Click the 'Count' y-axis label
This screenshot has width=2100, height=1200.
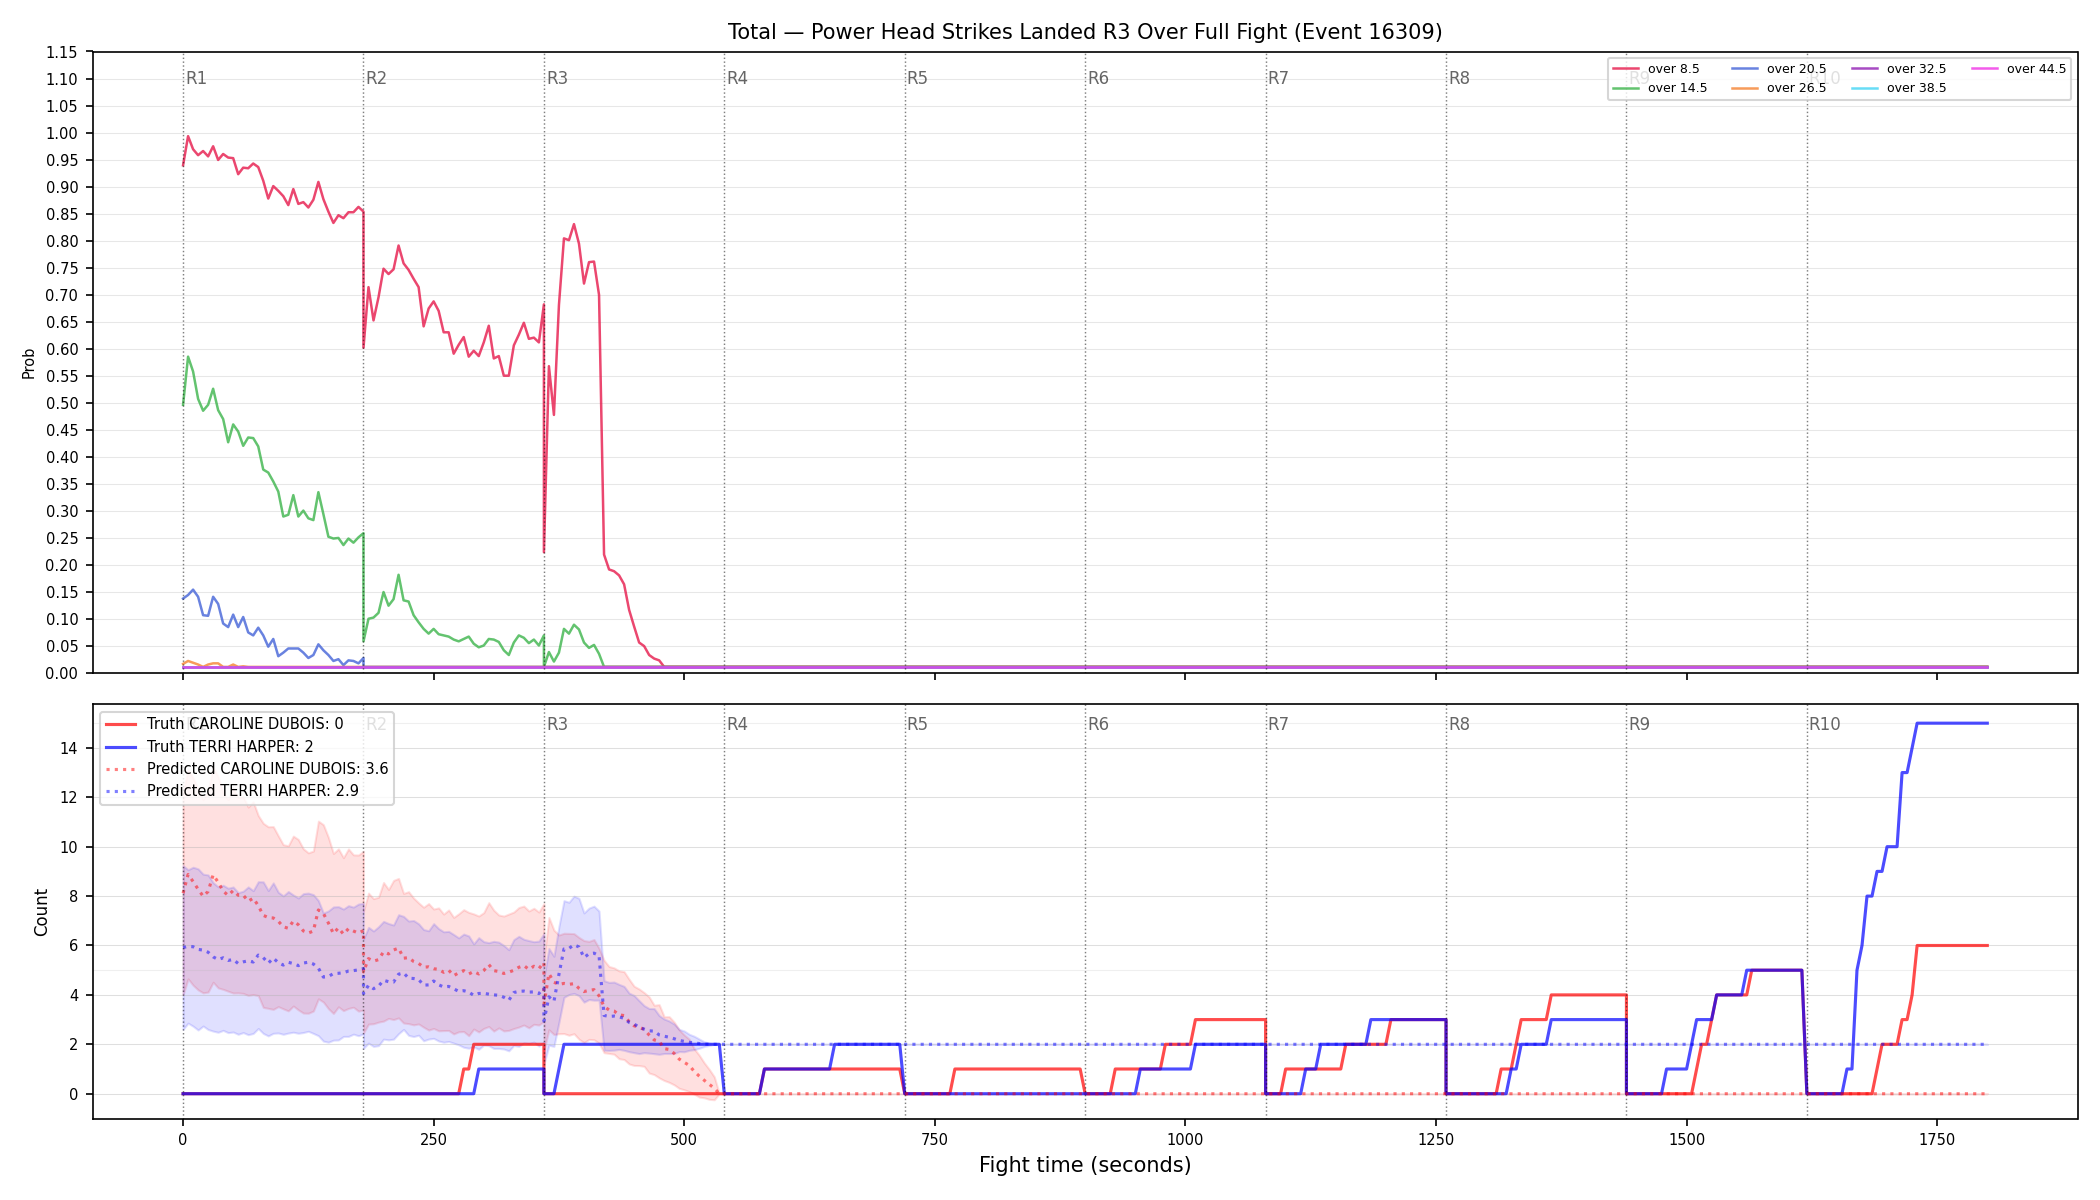point(41,912)
